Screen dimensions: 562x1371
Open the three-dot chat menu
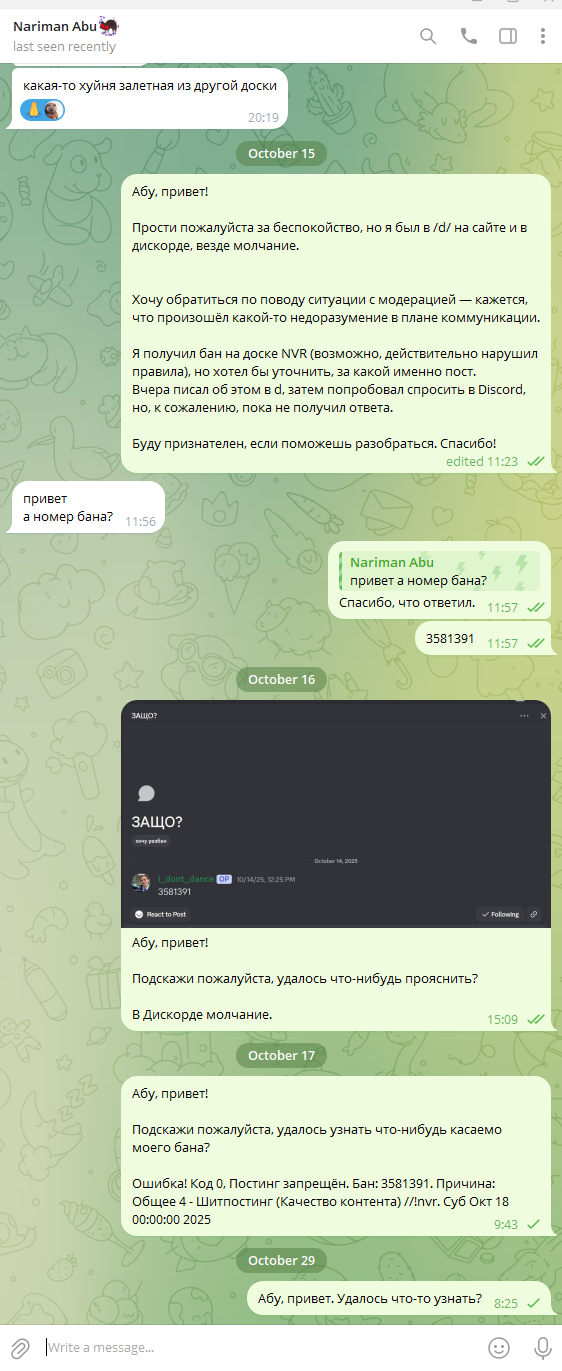[x=543, y=36]
